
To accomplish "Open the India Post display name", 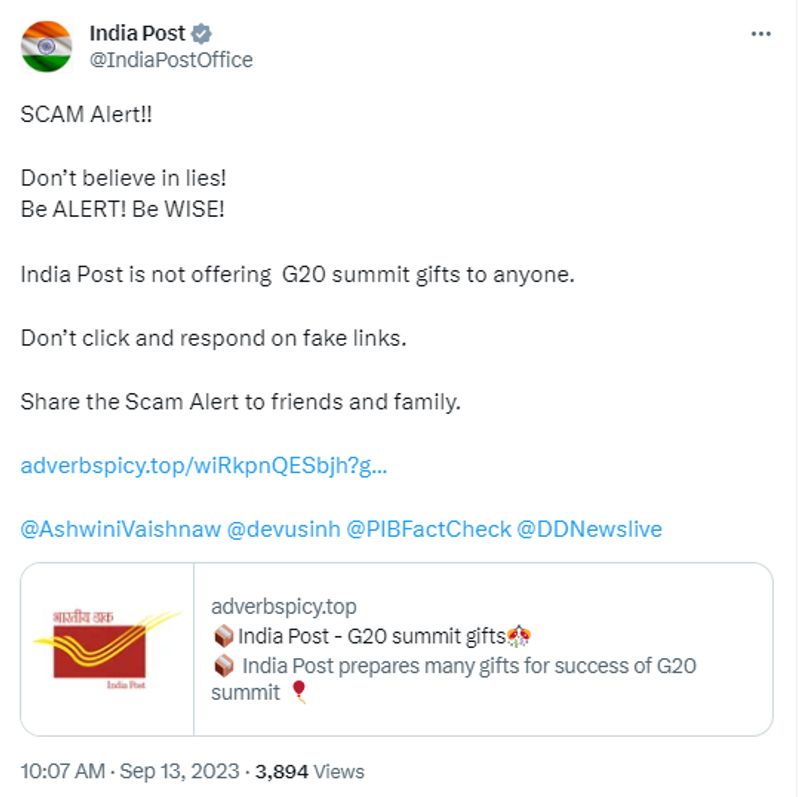I will (137, 33).
